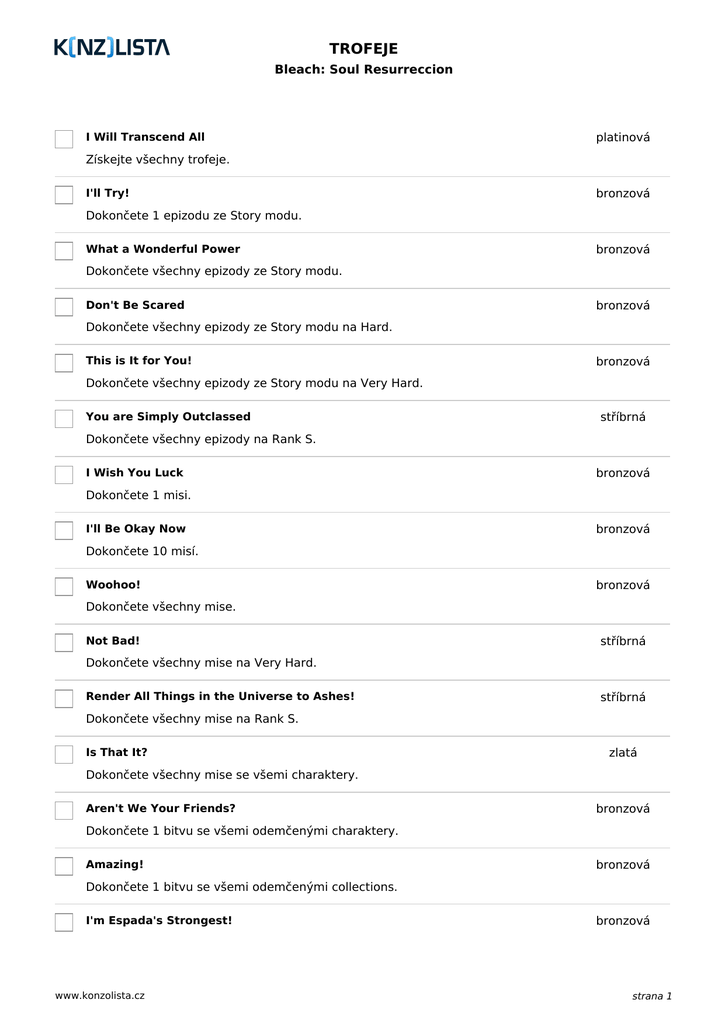725x1024 pixels.
Task: Click the 'TROFEJE' page heading
Action: (363, 49)
